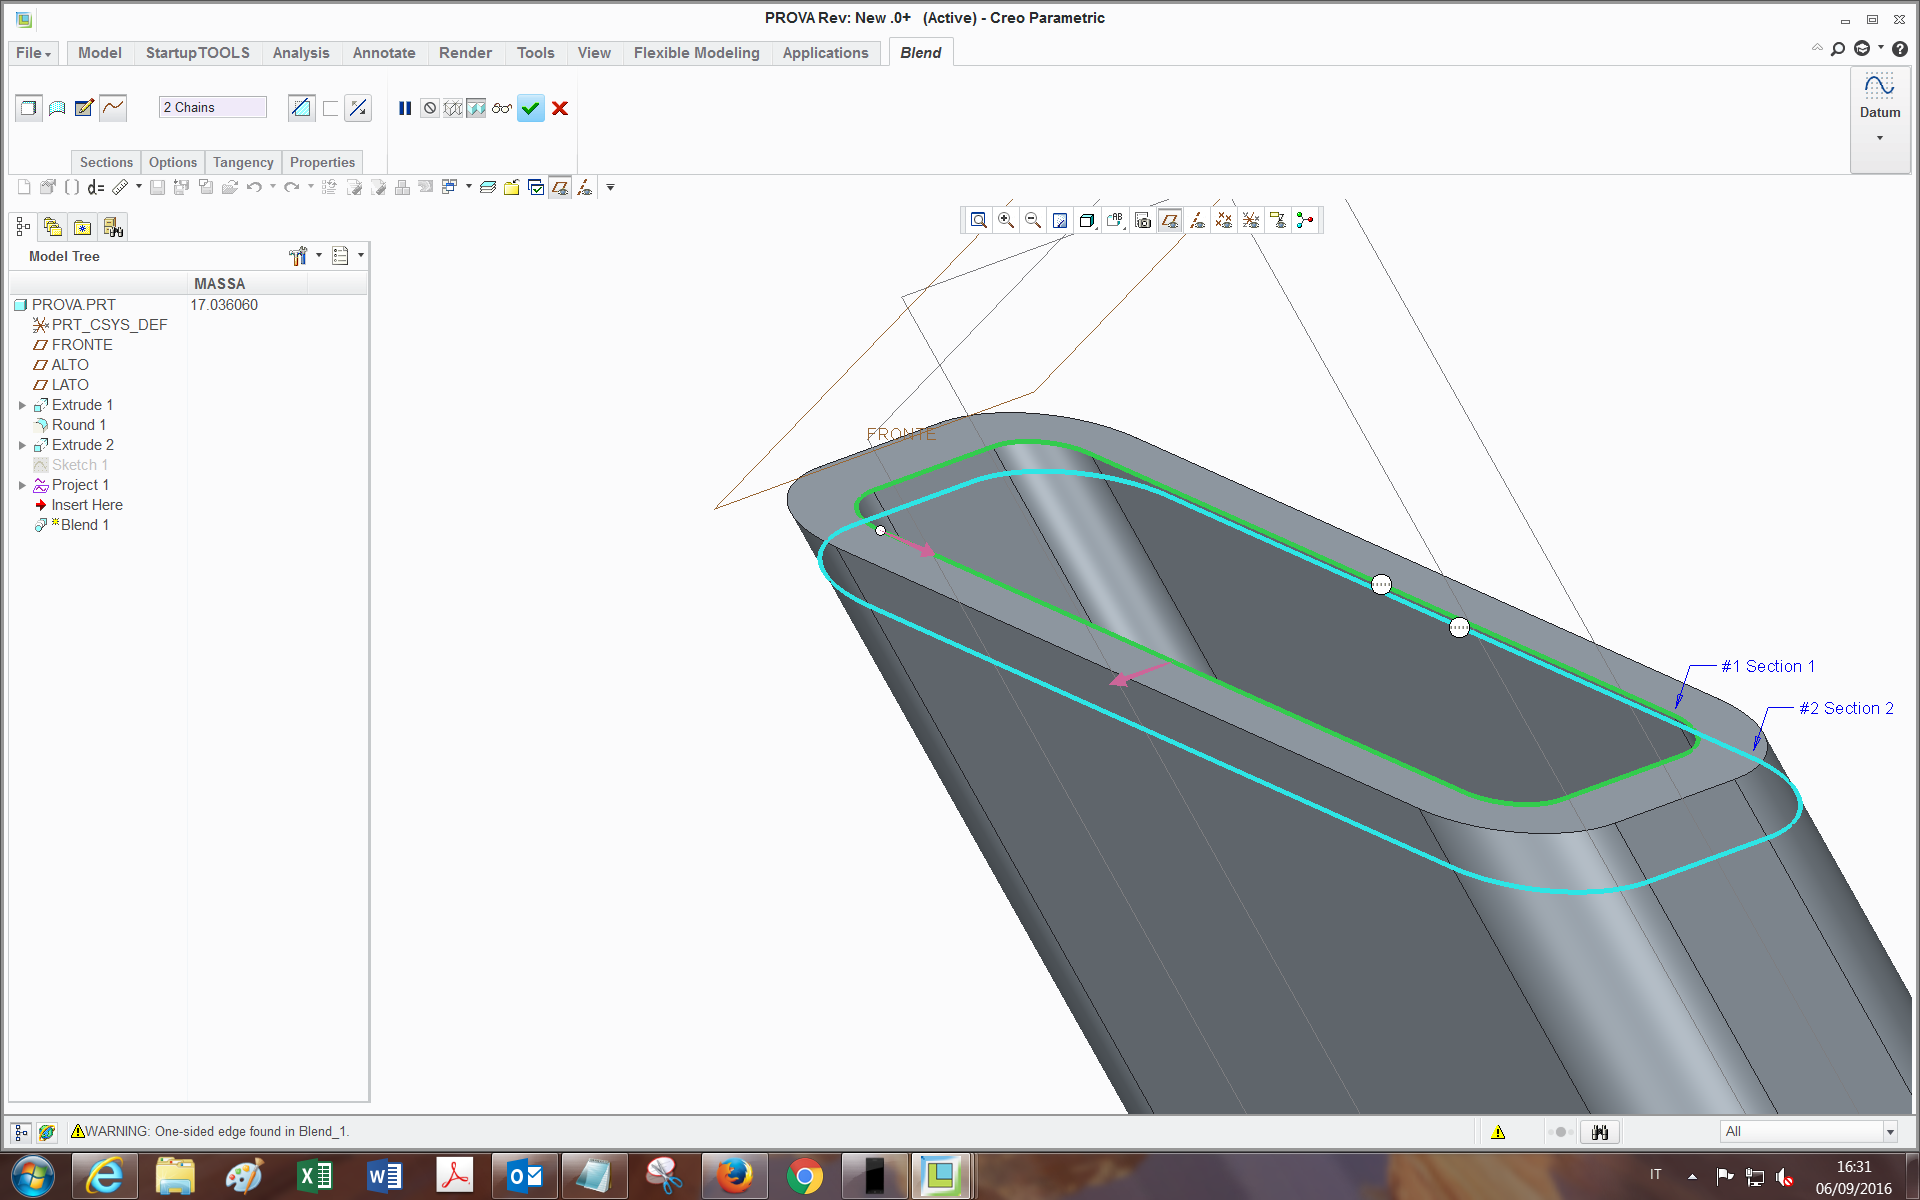Select the blend as surface option

click(x=57, y=108)
